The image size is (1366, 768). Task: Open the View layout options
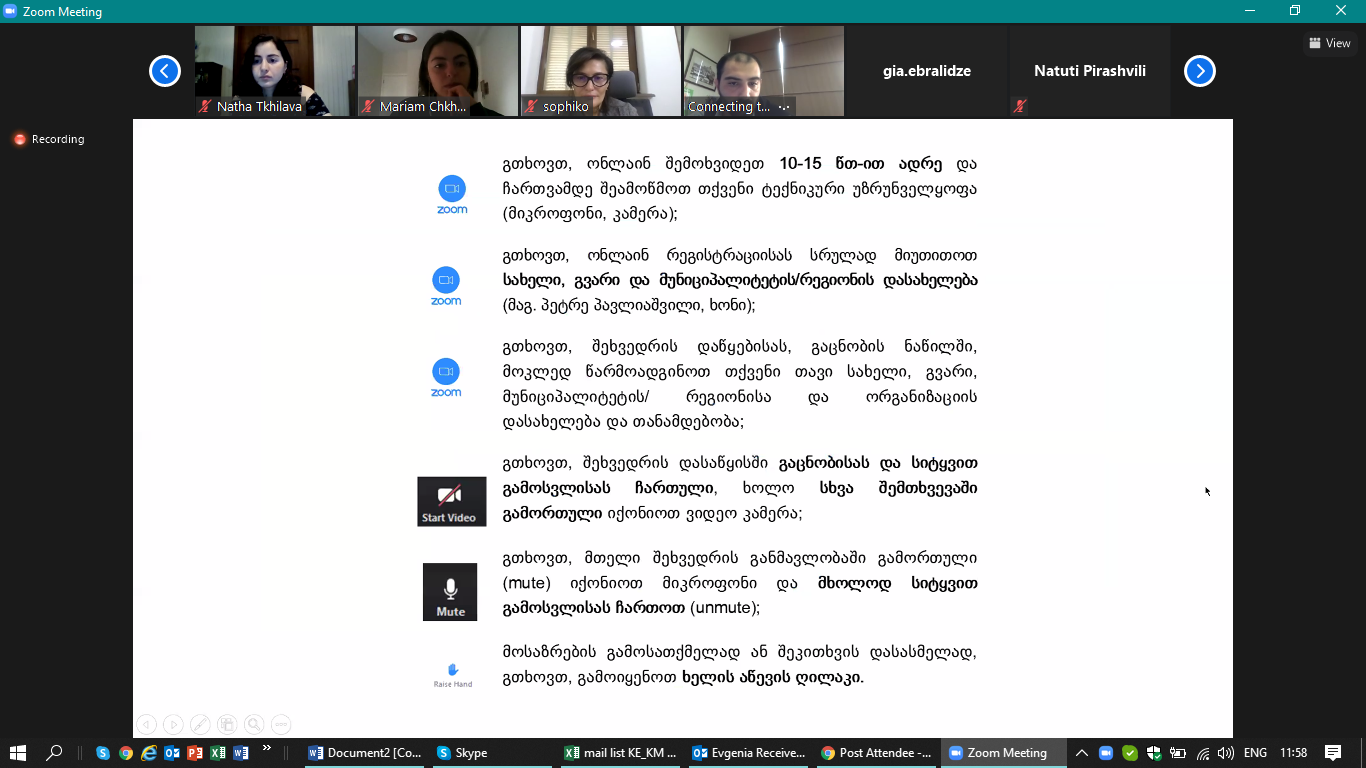1329,43
